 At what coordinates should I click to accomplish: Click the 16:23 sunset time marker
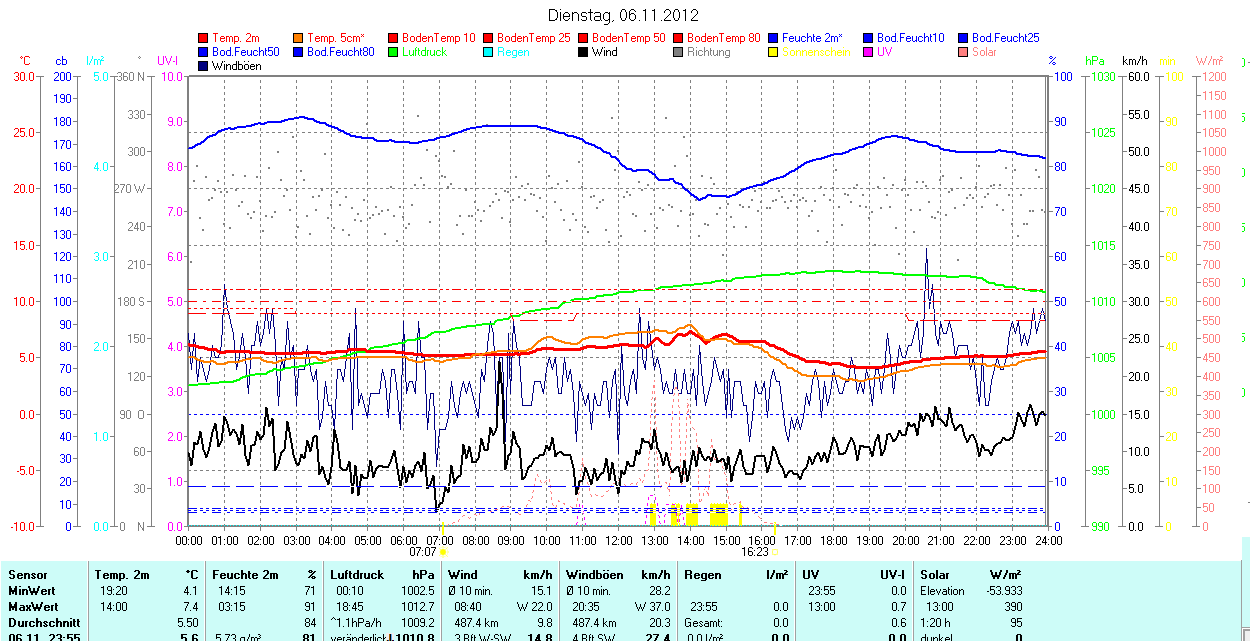click(x=753, y=551)
